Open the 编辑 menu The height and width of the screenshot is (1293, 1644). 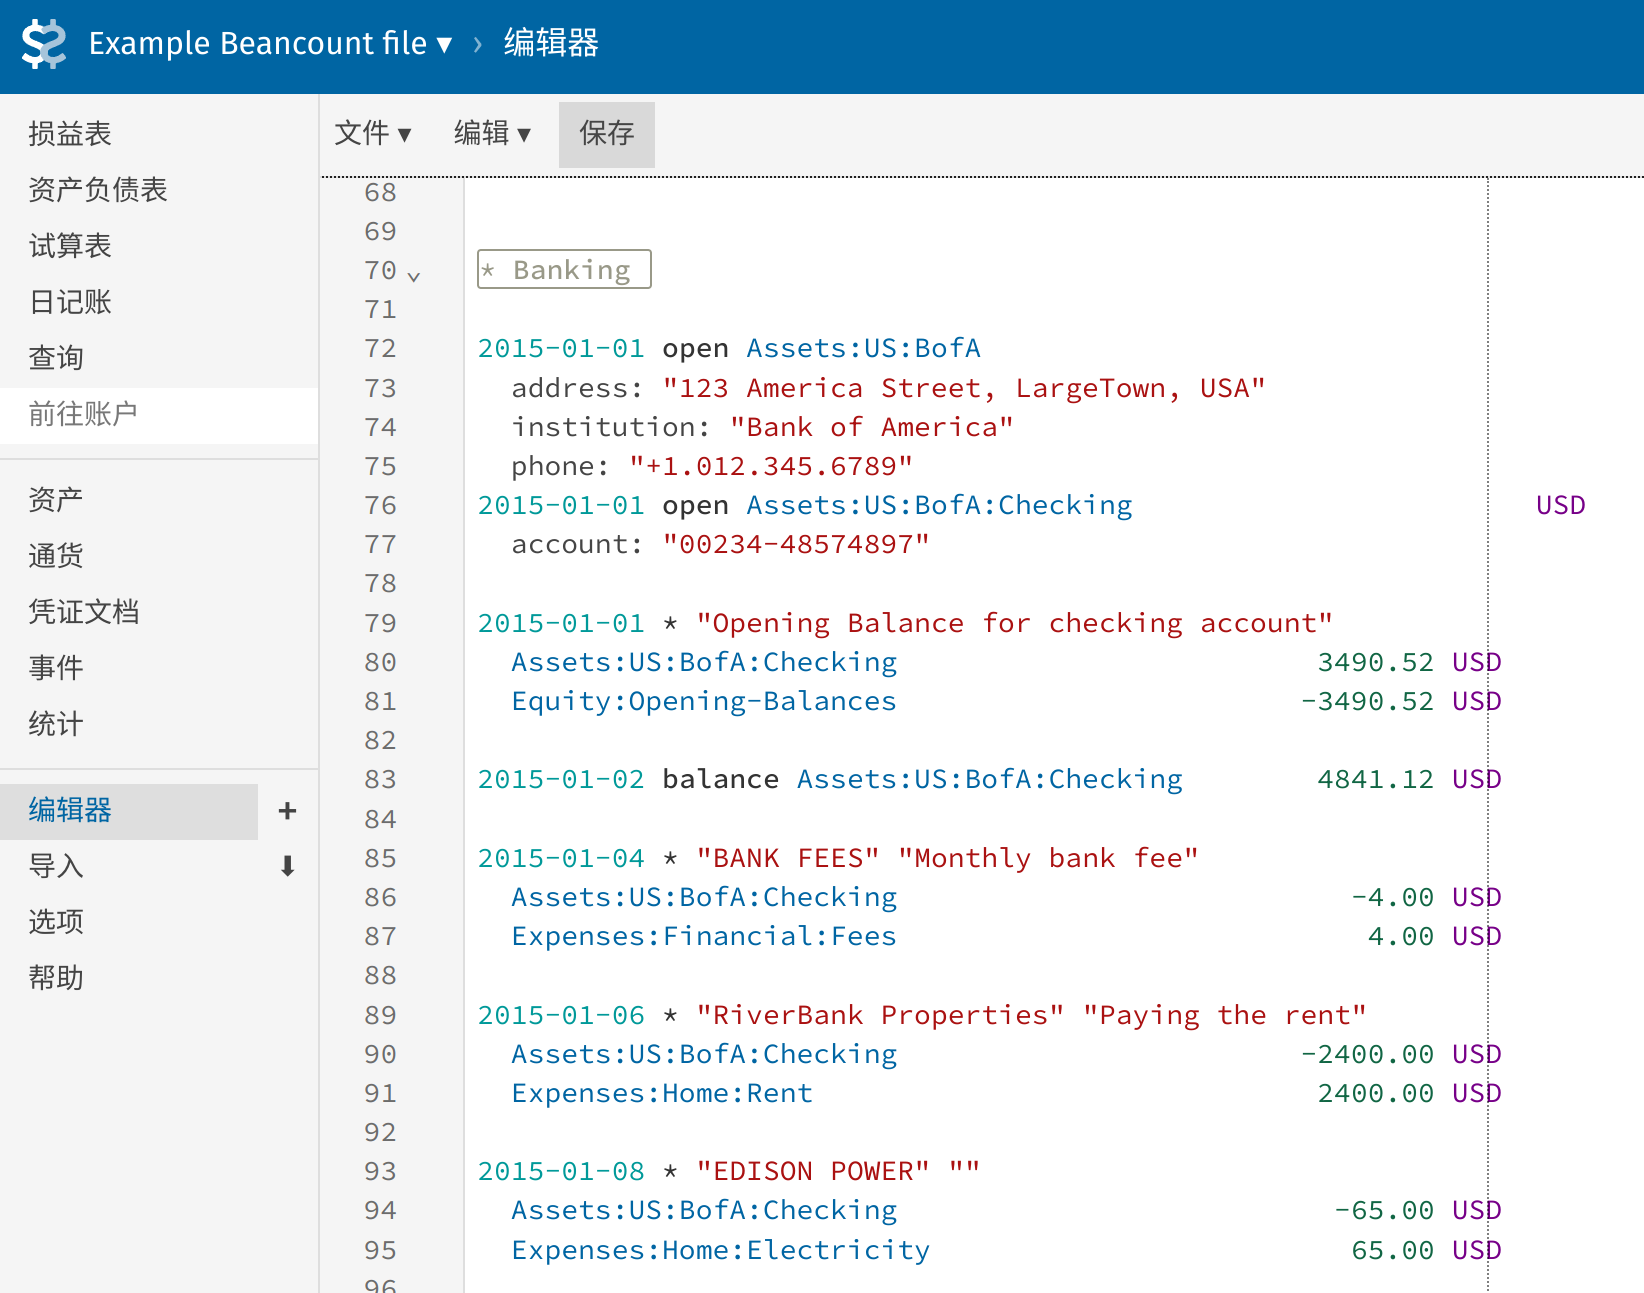(491, 133)
